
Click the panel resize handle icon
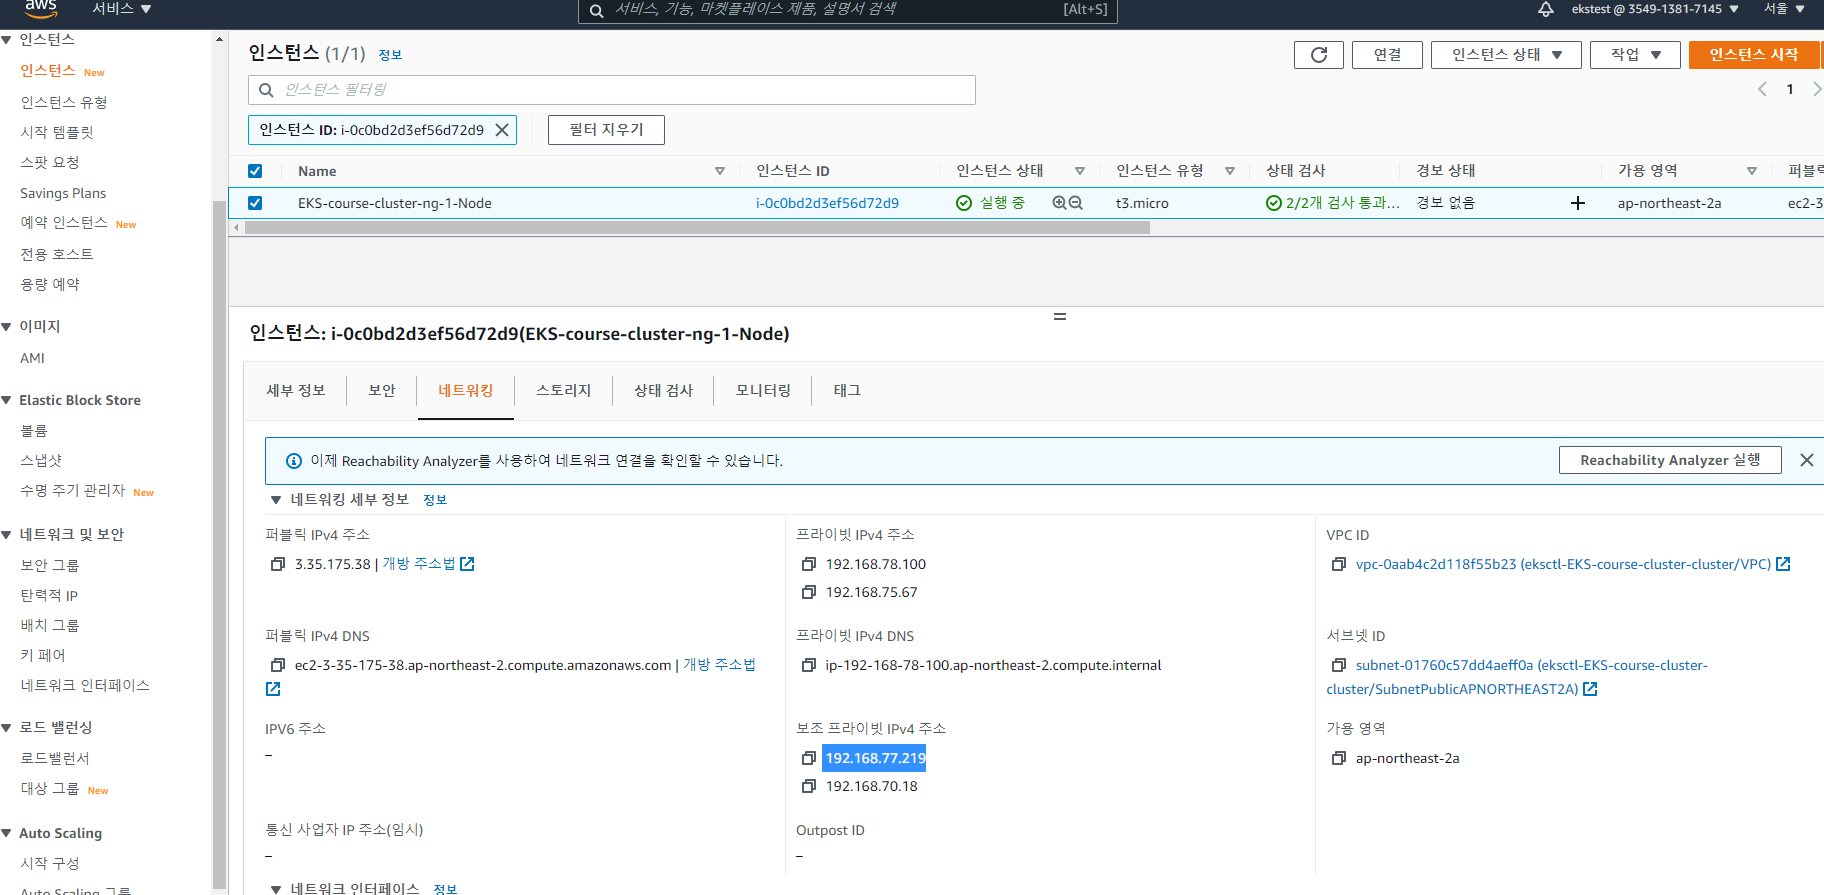tap(1060, 317)
